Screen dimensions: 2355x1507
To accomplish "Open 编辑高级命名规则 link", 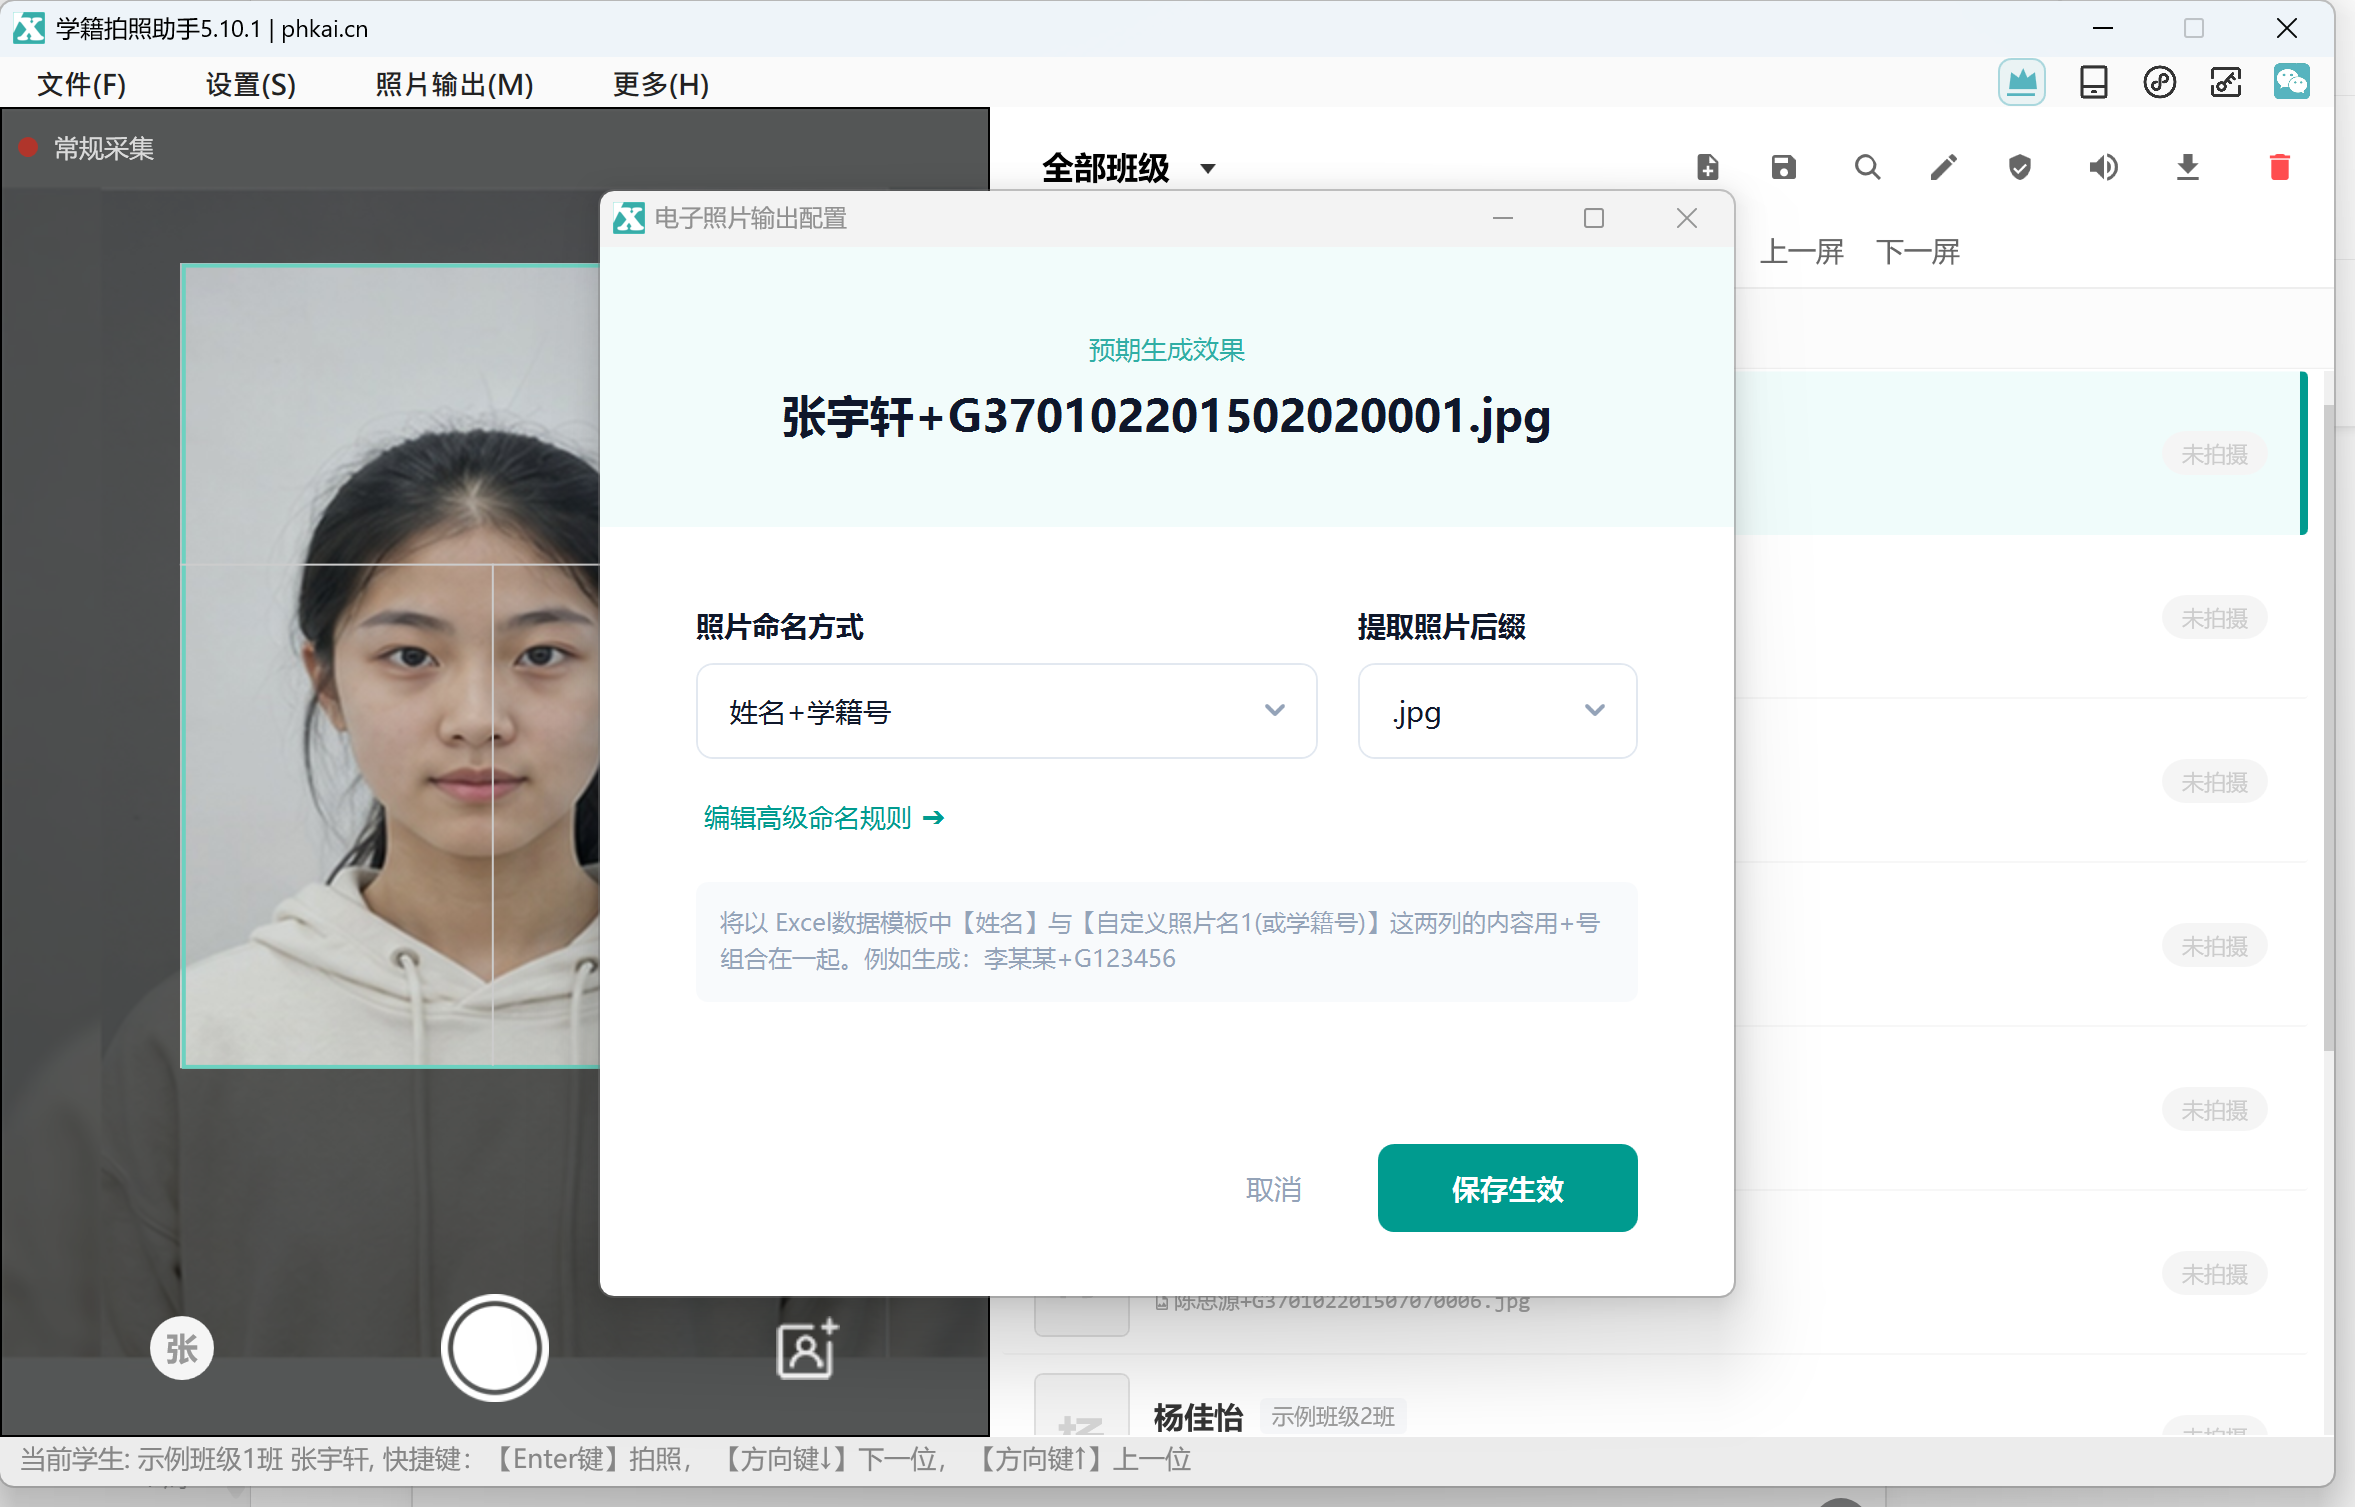I will click(823, 818).
